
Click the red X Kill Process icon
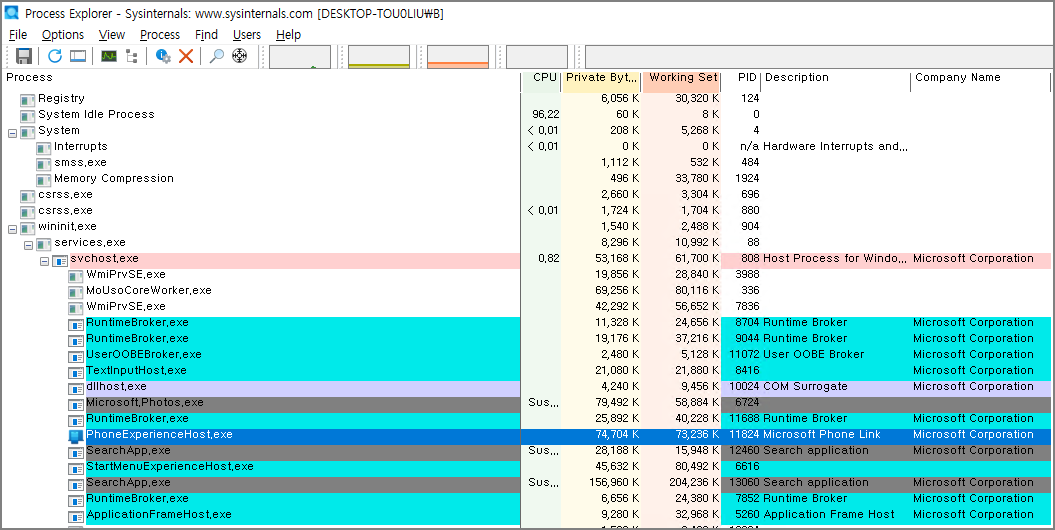pyautogui.click(x=186, y=56)
